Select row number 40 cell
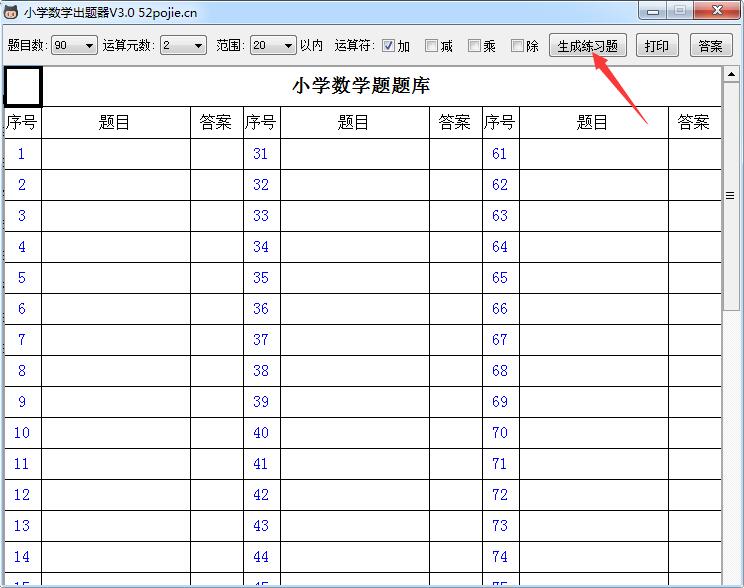This screenshot has height=588, width=744. 262,433
